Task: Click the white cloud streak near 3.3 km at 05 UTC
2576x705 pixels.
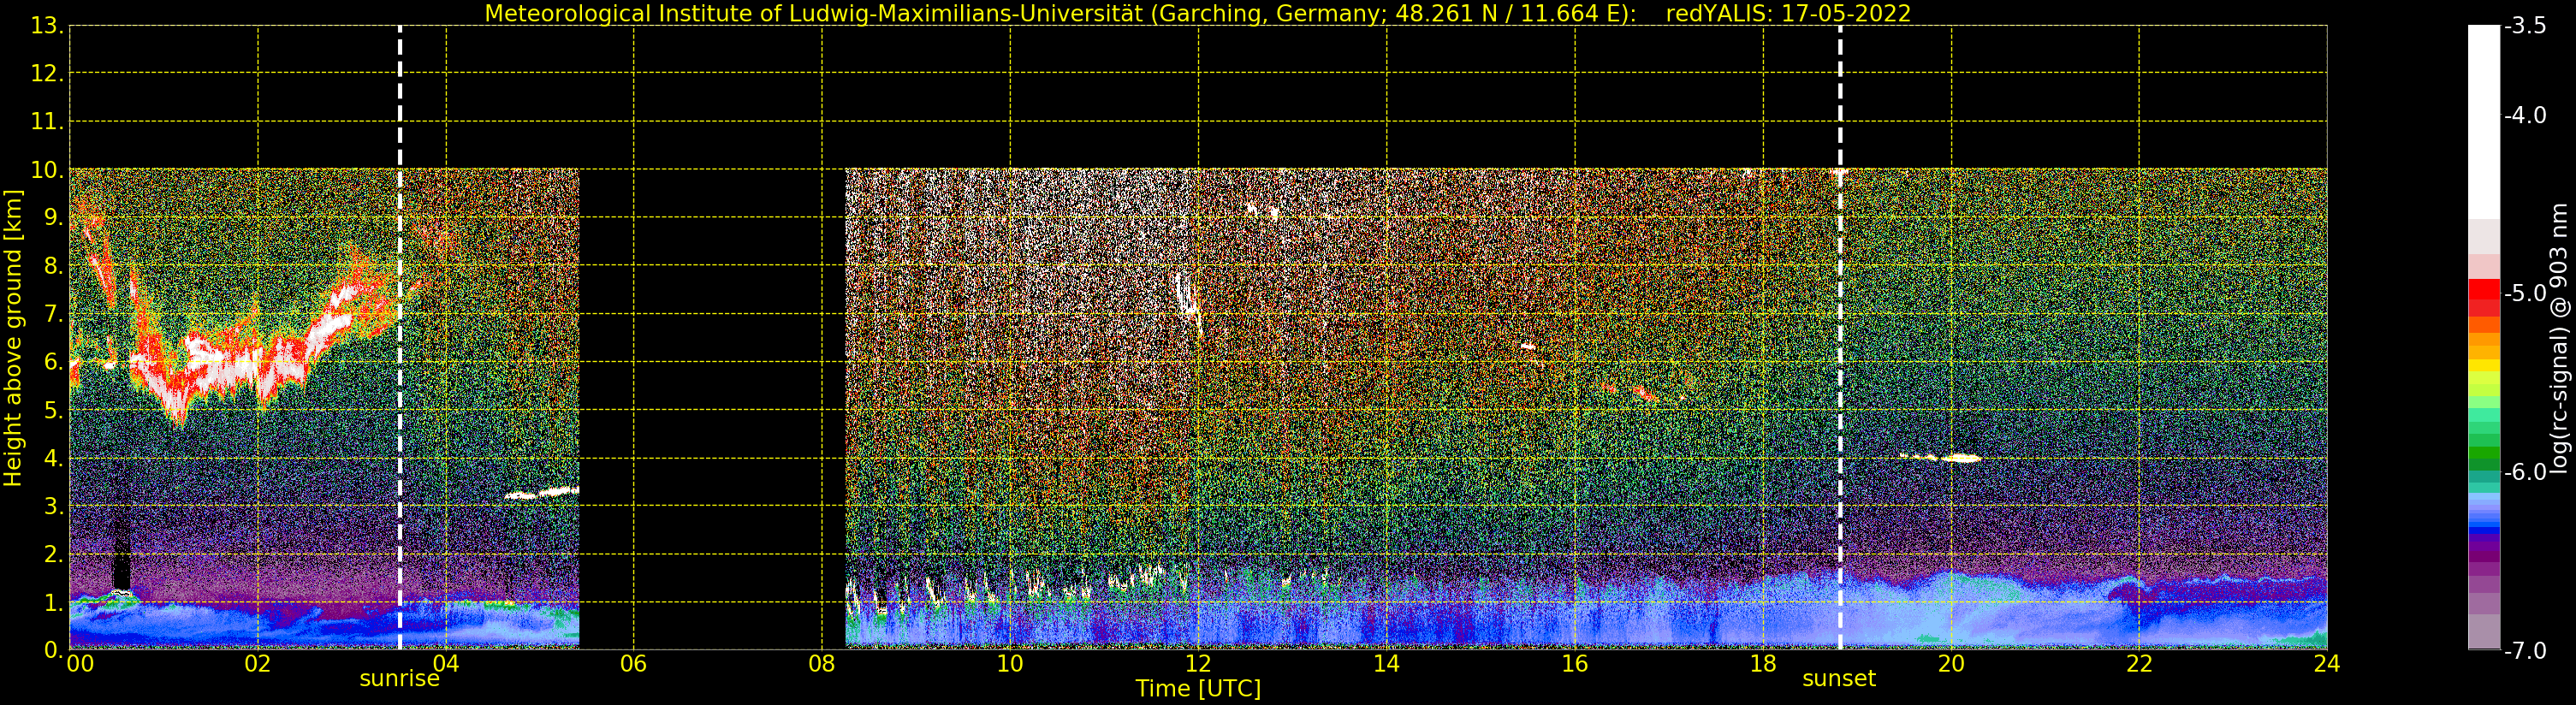Action: [x=542, y=492]
